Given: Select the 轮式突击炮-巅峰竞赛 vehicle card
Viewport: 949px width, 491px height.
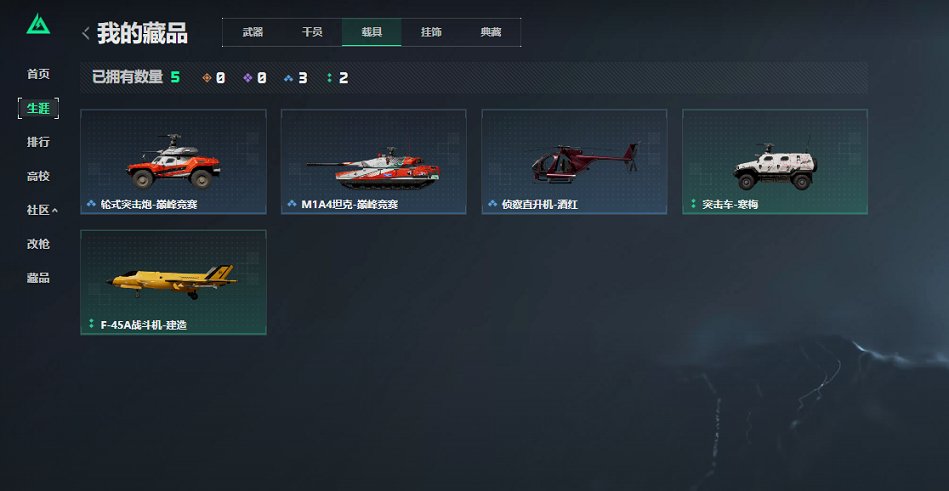Looking at the screenshot, I should tap(173, 162).
